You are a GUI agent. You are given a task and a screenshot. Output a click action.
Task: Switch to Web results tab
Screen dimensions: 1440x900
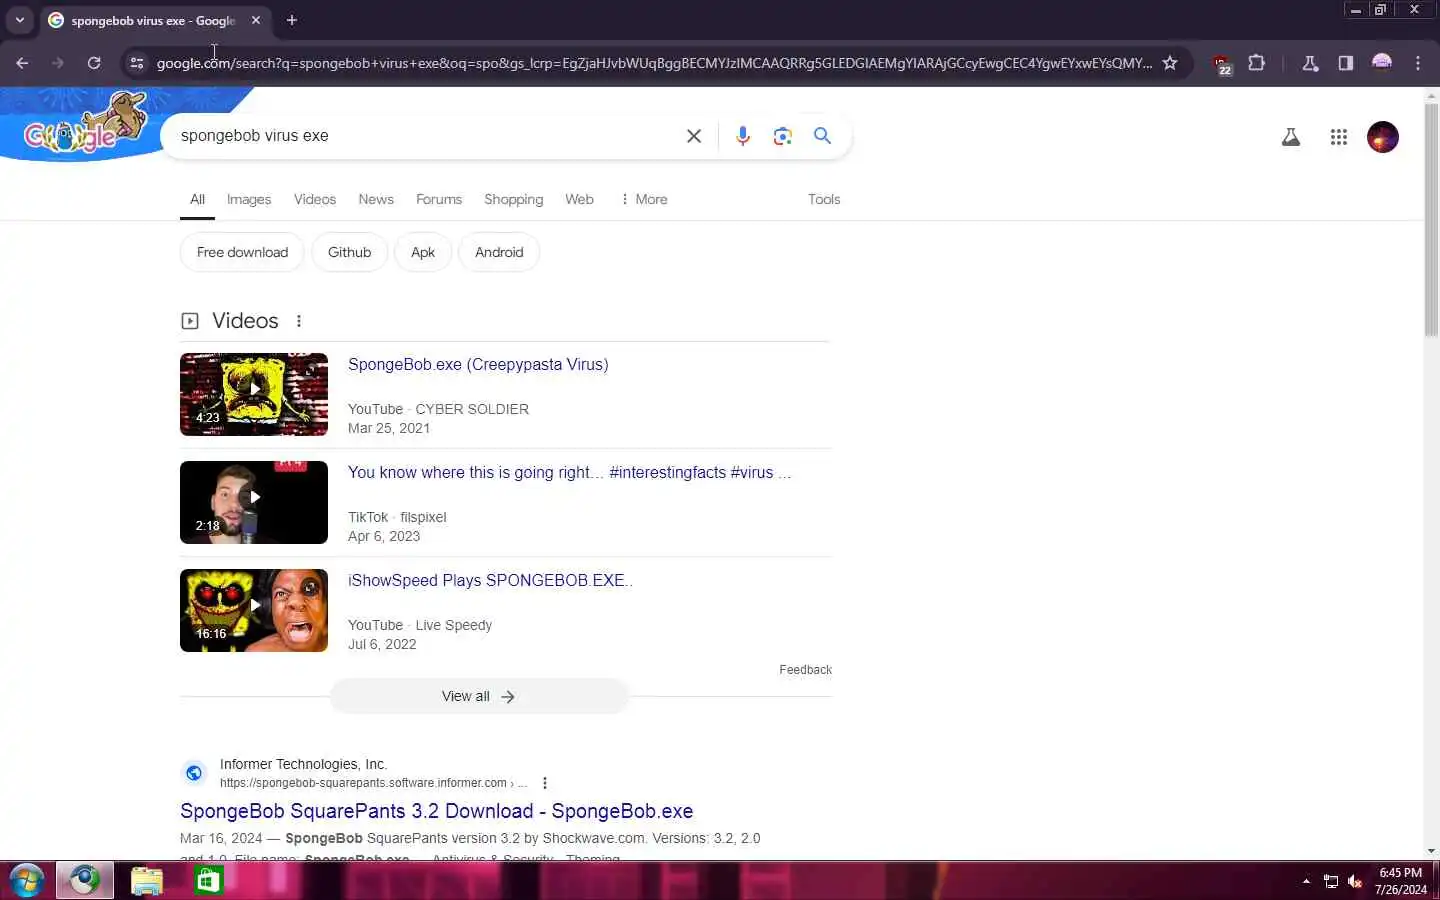click(579, 199)
